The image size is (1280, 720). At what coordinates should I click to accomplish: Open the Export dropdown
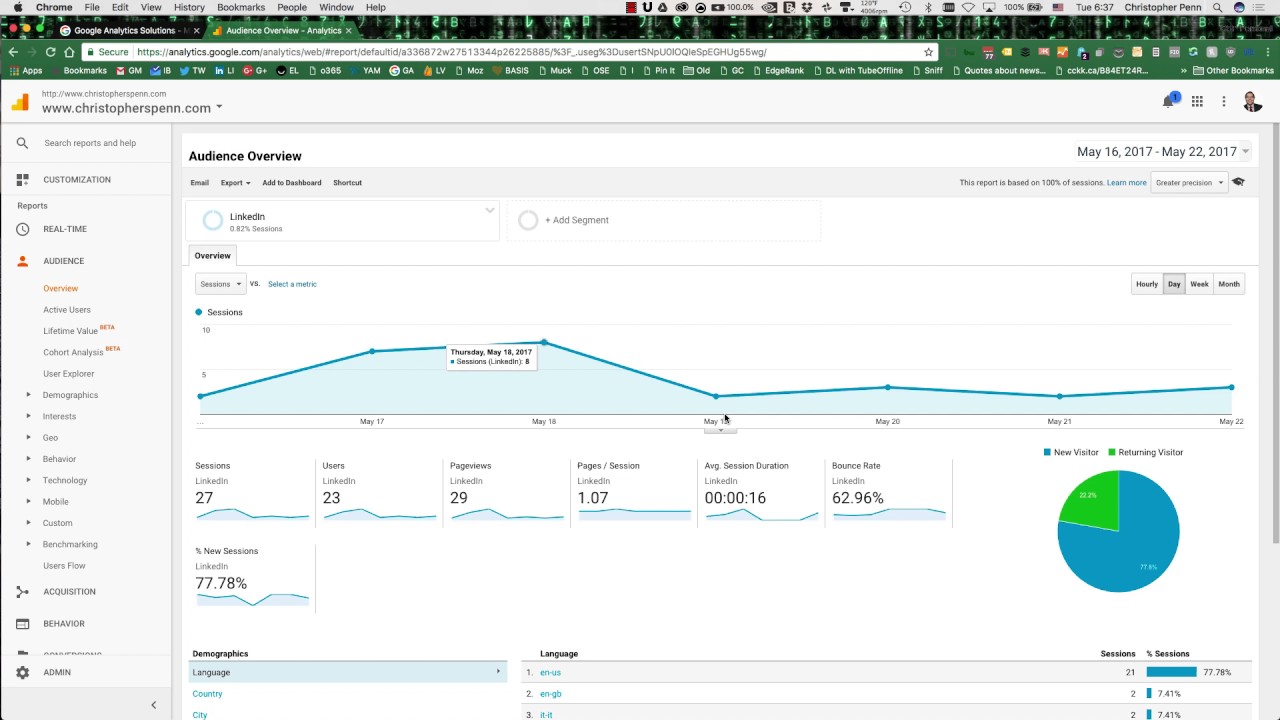click(235, 183)
